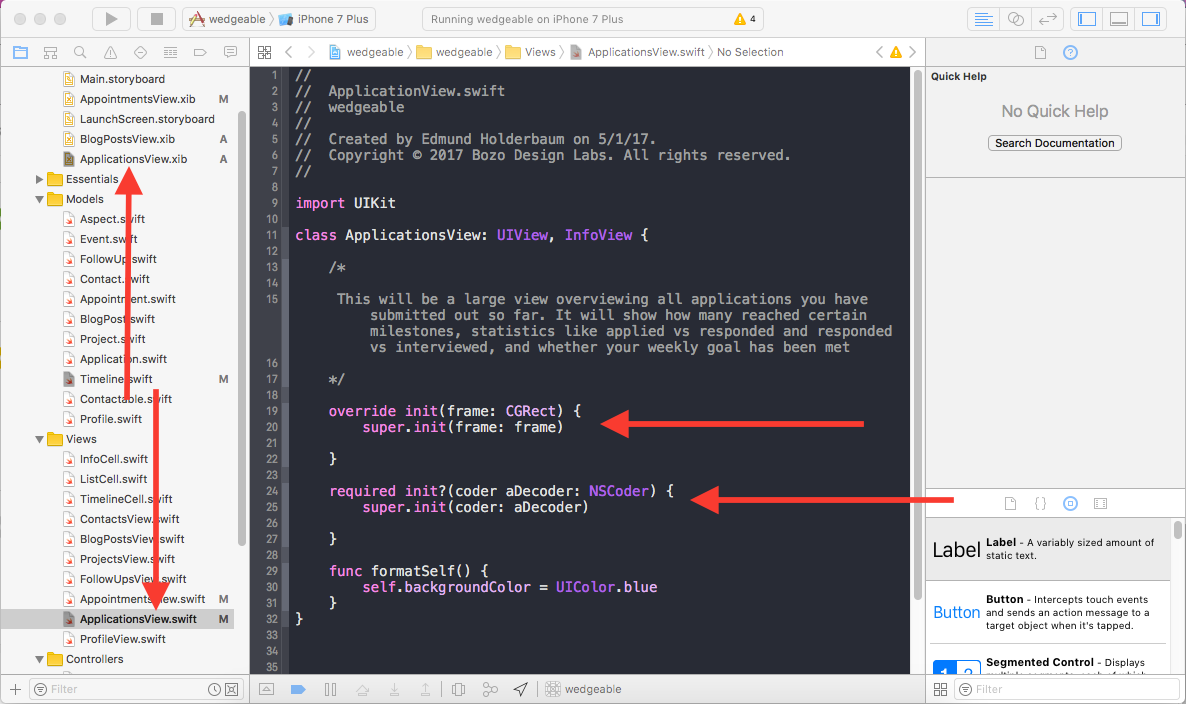The height and width of the screenshot is (704, 1186).
Task: Click the Simulate Location arrow icon
Action: point(521,688)
